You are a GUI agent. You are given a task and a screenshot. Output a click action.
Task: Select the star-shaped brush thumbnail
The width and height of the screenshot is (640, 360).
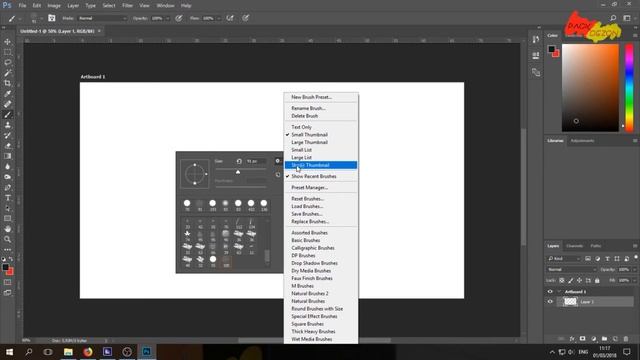coord(187,233)
